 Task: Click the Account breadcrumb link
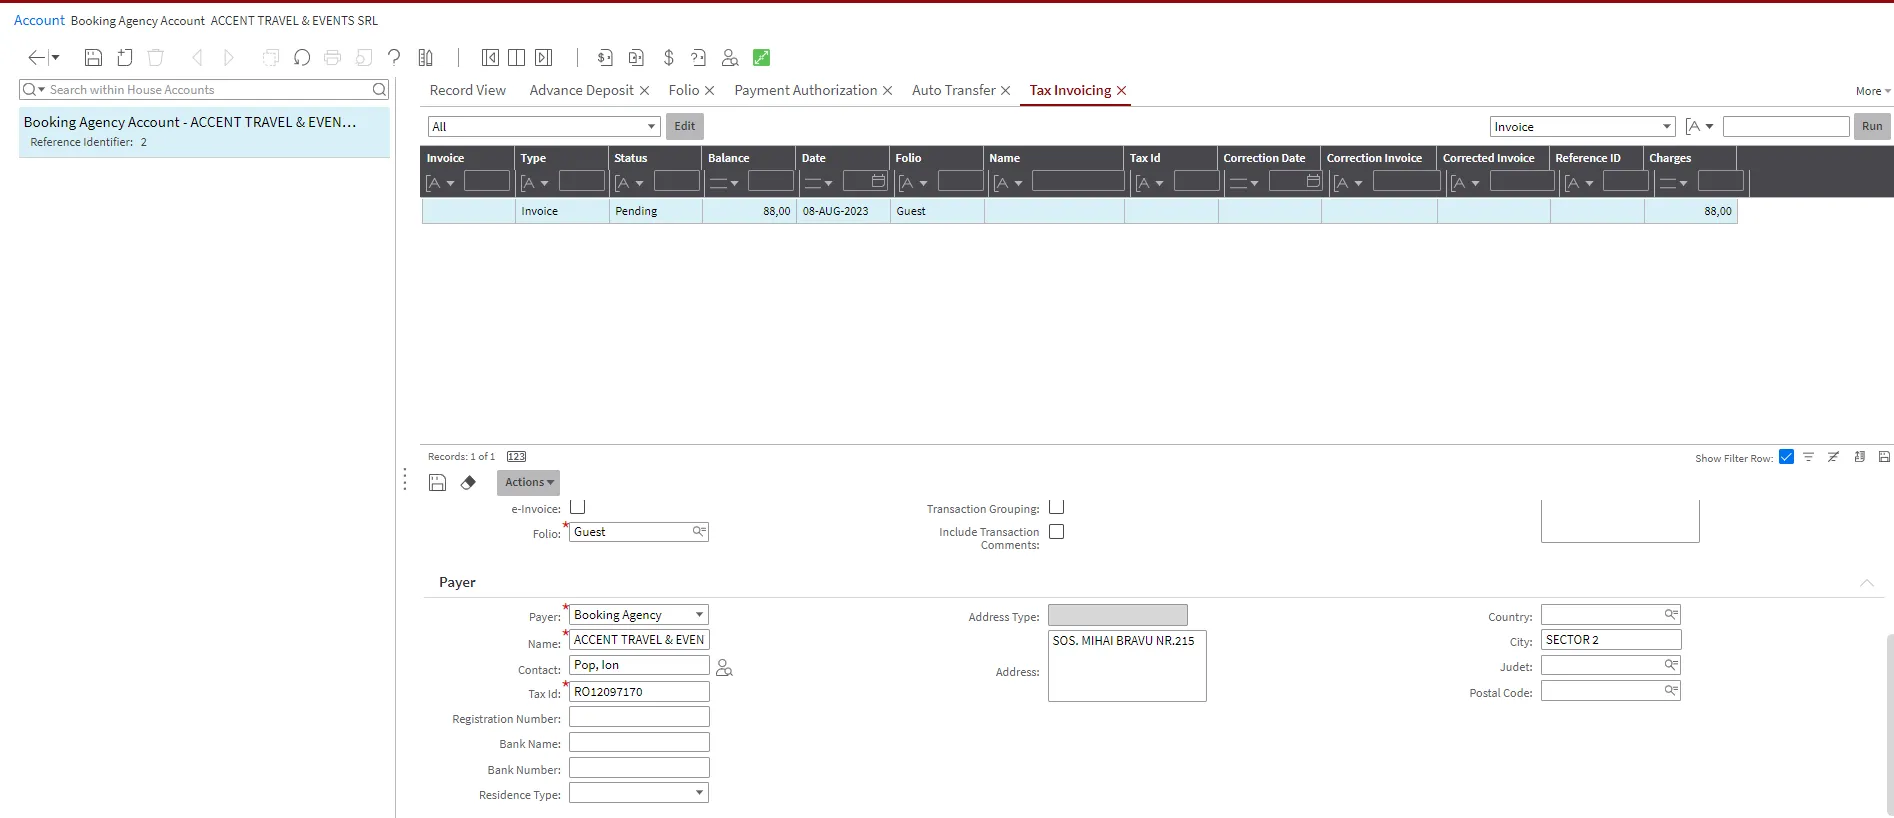tap(39, 20)
